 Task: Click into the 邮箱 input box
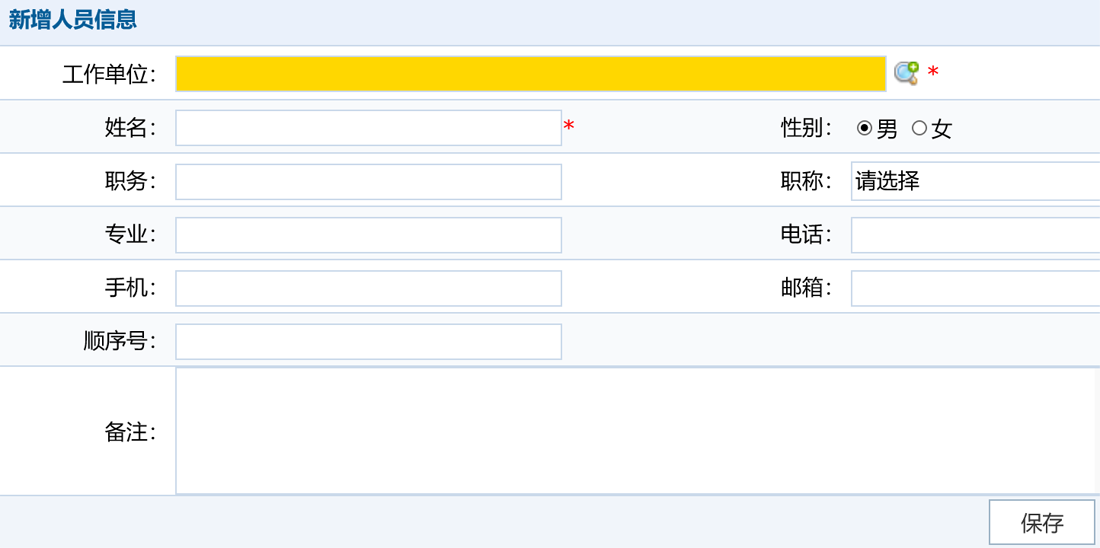pos(975,288)
